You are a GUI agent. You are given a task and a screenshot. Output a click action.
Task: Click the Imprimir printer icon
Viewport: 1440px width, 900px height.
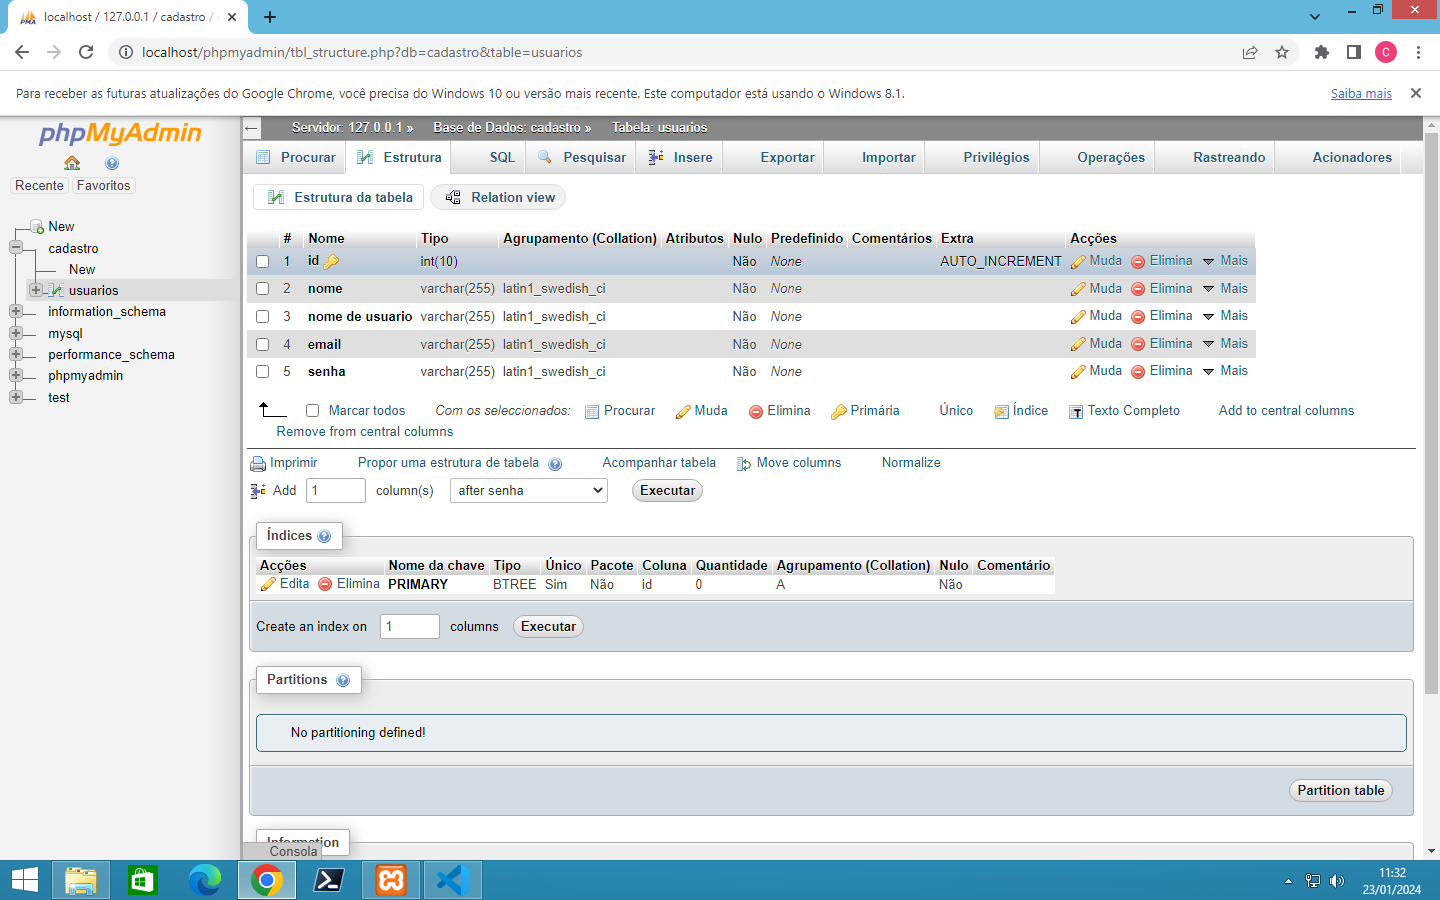tap(258, 463)
